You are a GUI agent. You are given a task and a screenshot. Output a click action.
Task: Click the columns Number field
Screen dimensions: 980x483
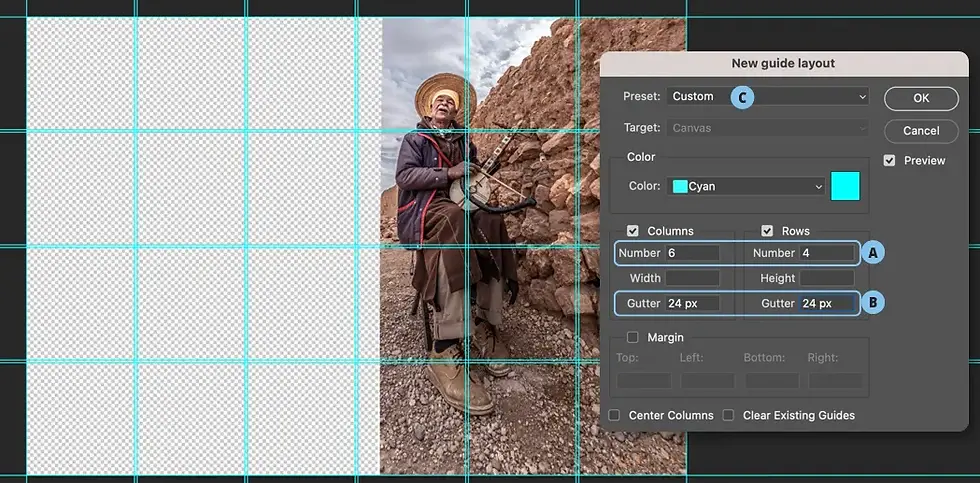692,253
